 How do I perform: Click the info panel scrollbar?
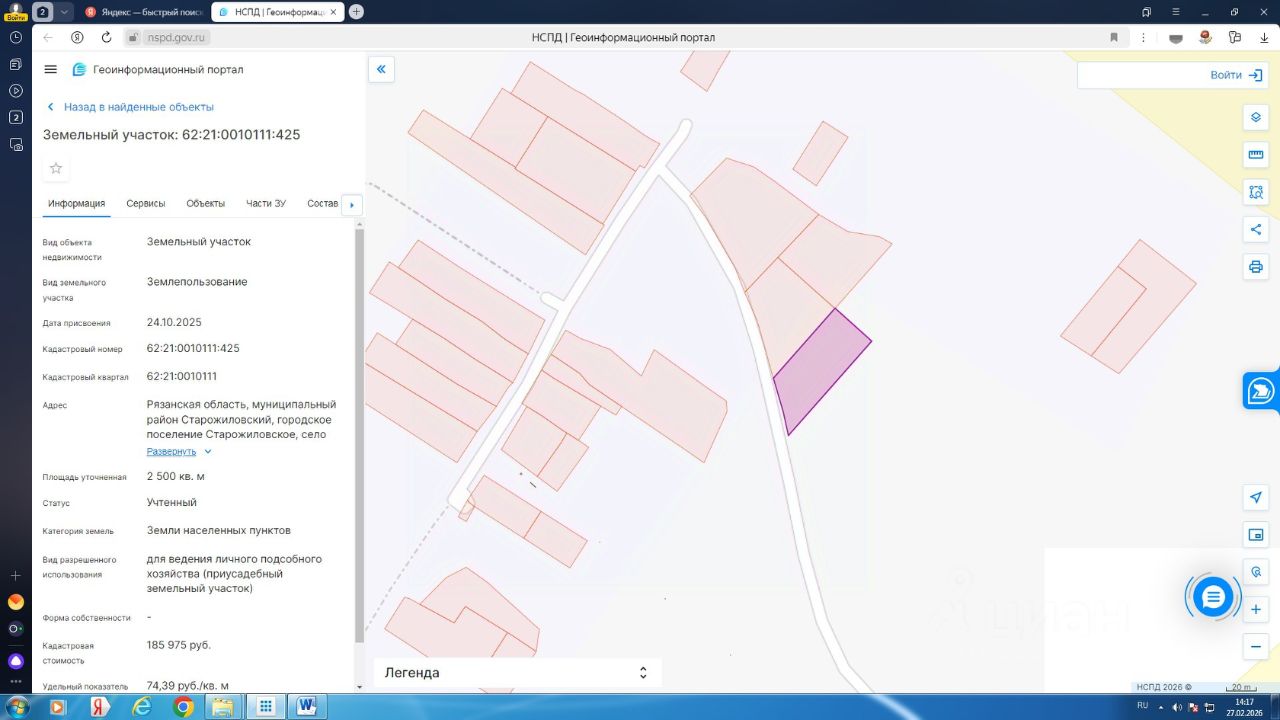pos(360,435)
